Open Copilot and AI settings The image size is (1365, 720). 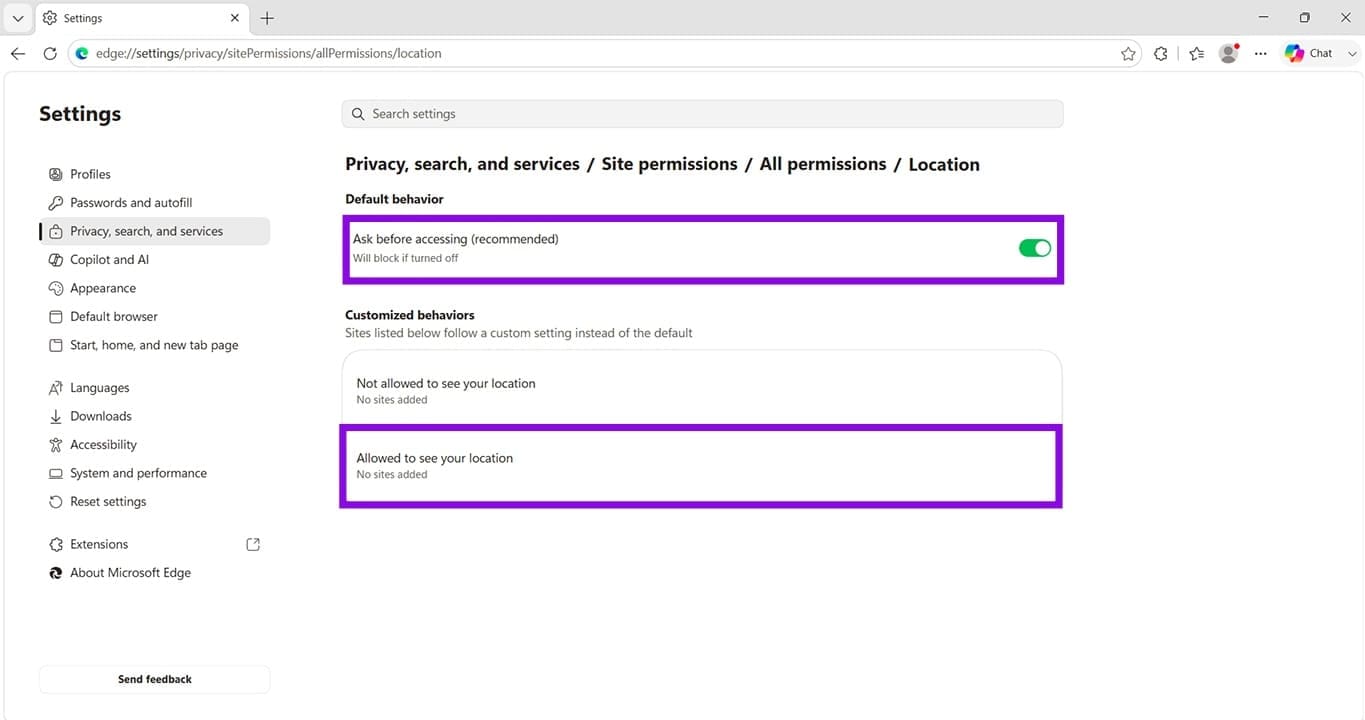(155, 259)
